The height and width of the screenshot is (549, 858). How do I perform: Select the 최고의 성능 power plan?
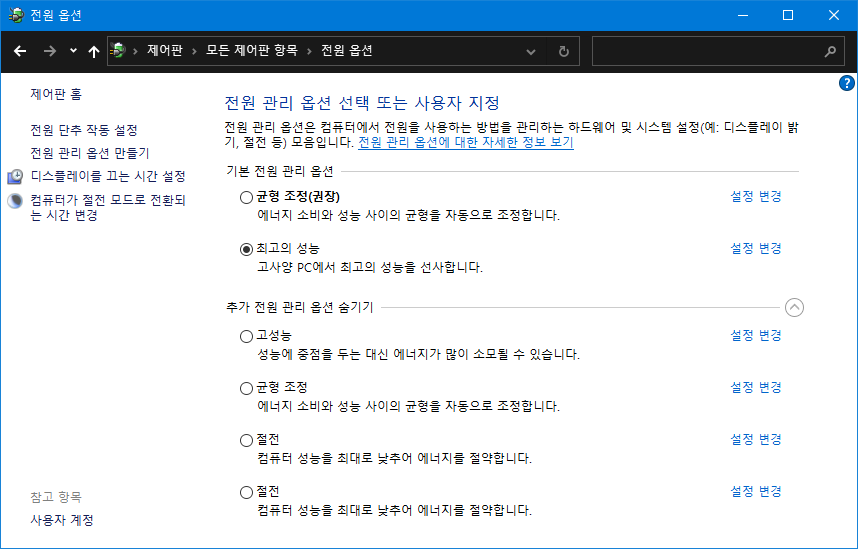247,249
